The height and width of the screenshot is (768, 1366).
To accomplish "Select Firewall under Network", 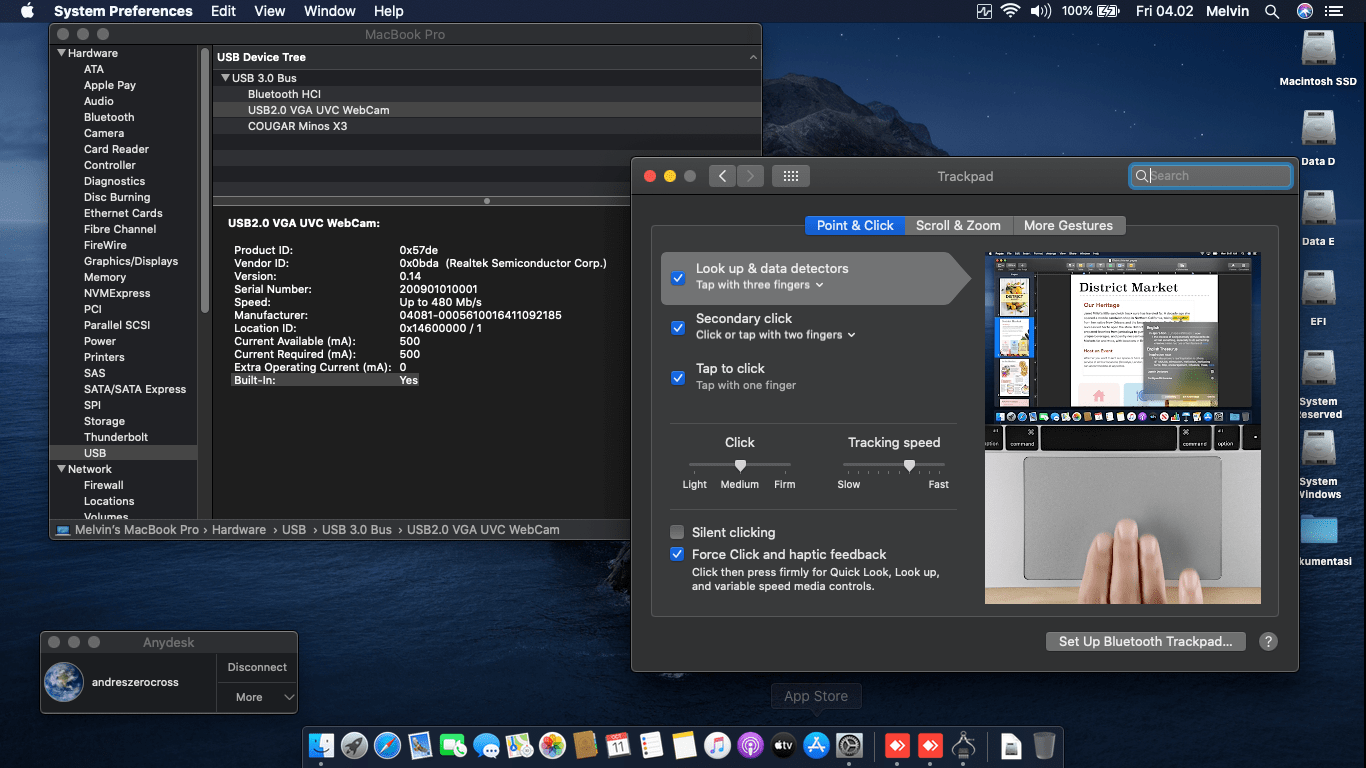I will click(104, 485).
